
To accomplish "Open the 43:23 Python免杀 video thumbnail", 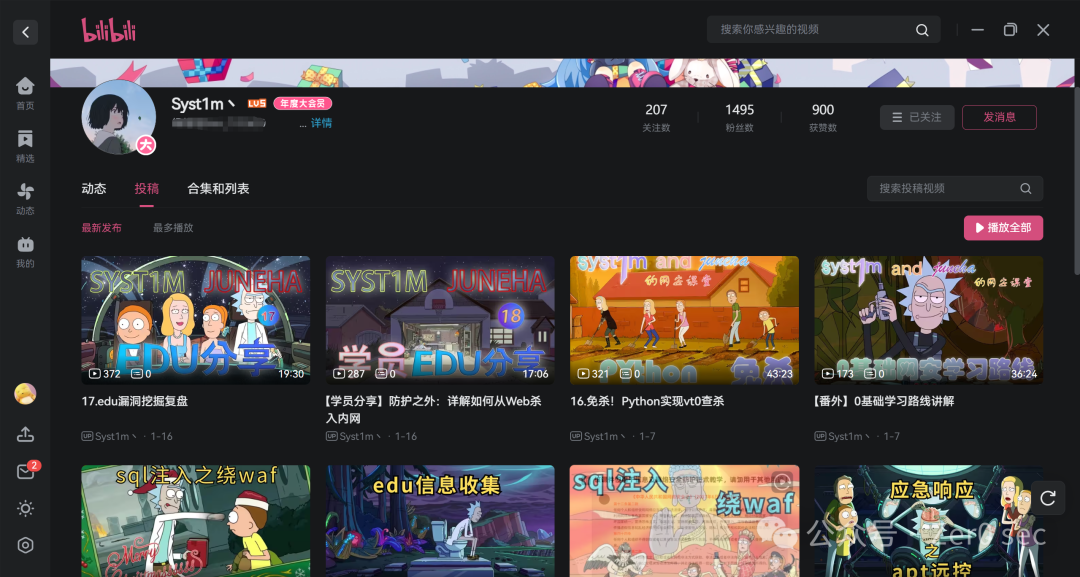I will coord(684,320).
